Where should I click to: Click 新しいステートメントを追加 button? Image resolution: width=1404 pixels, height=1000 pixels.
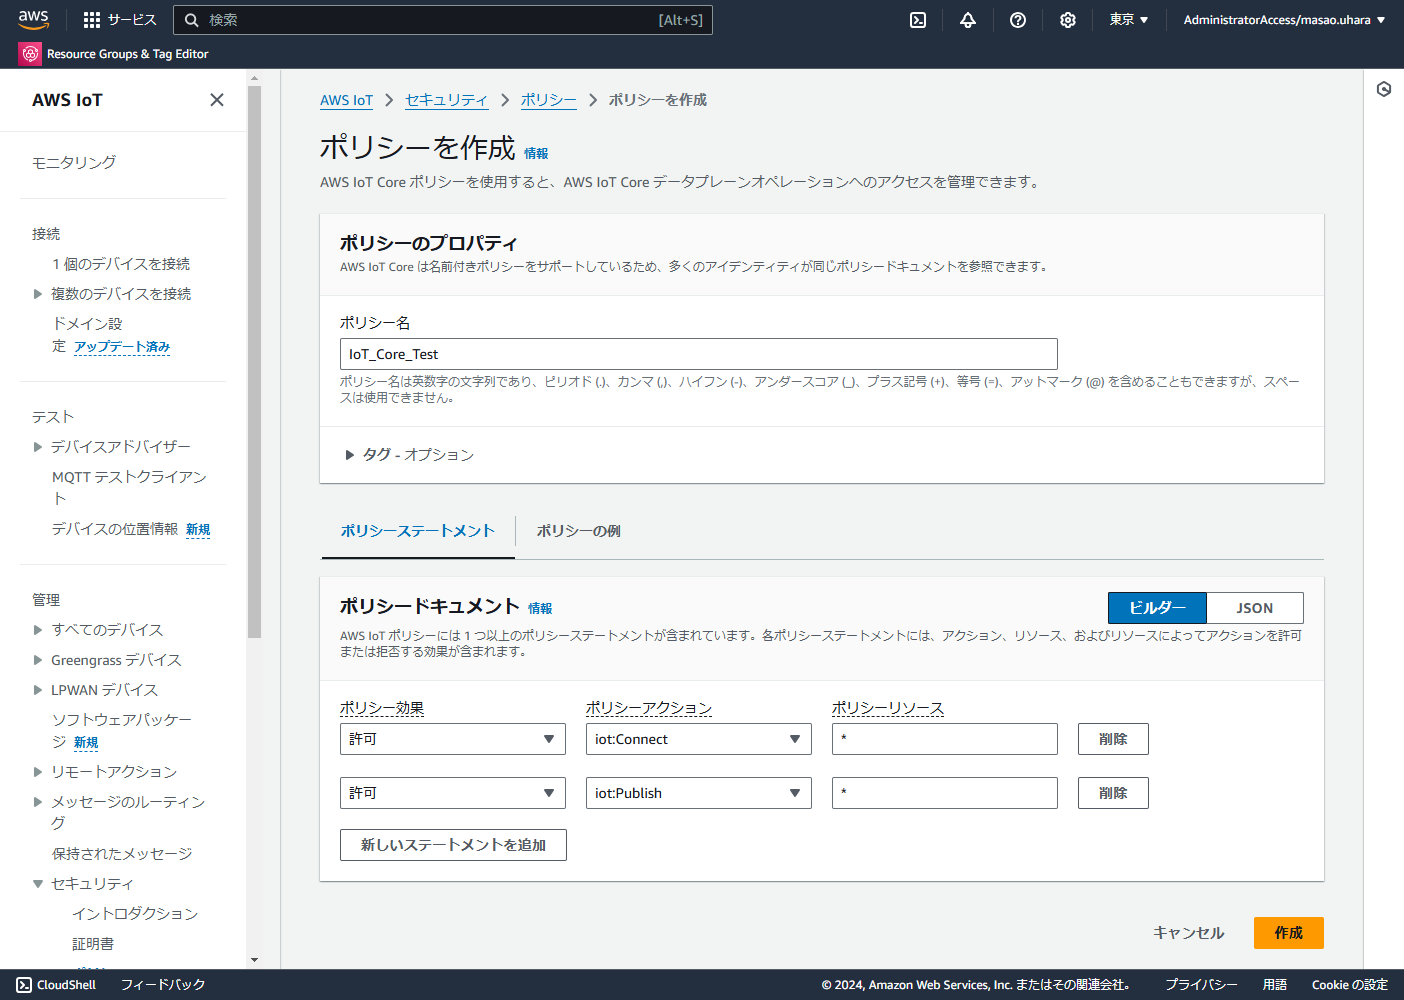[453, 845]
